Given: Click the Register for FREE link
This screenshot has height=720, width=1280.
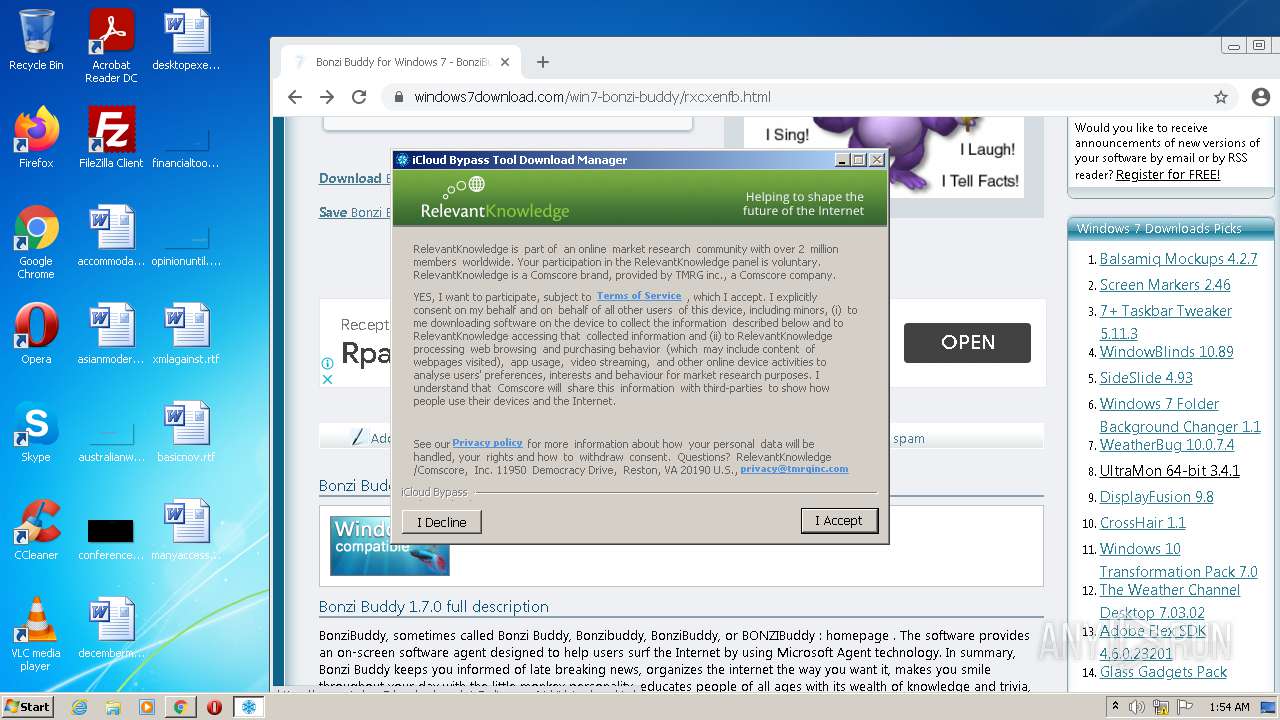Looking at the screenshot, I should (x=1168, y=174).
